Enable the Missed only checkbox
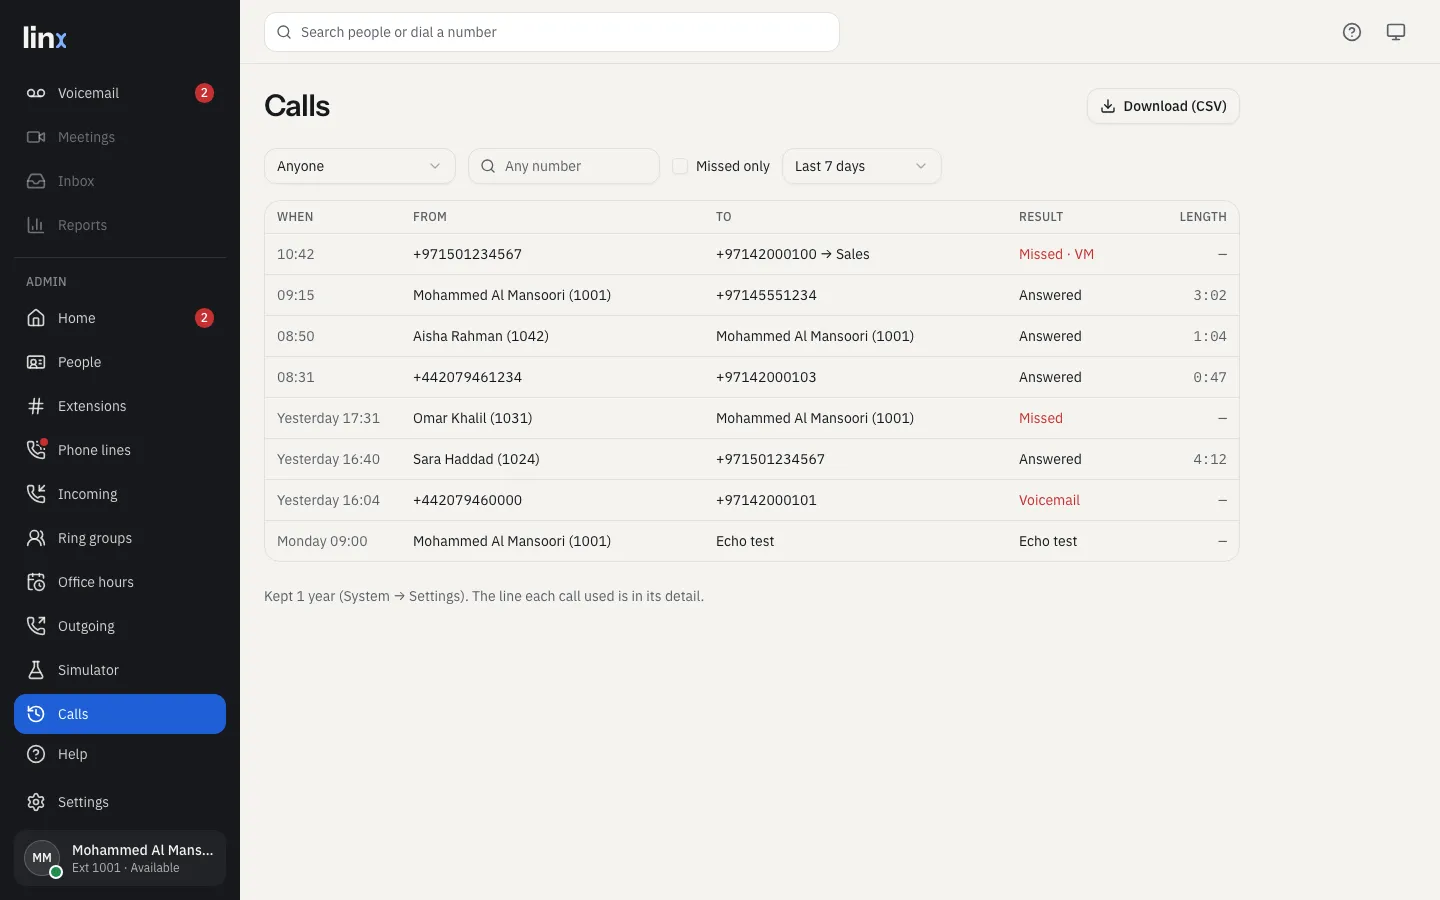 coord(680,166)
